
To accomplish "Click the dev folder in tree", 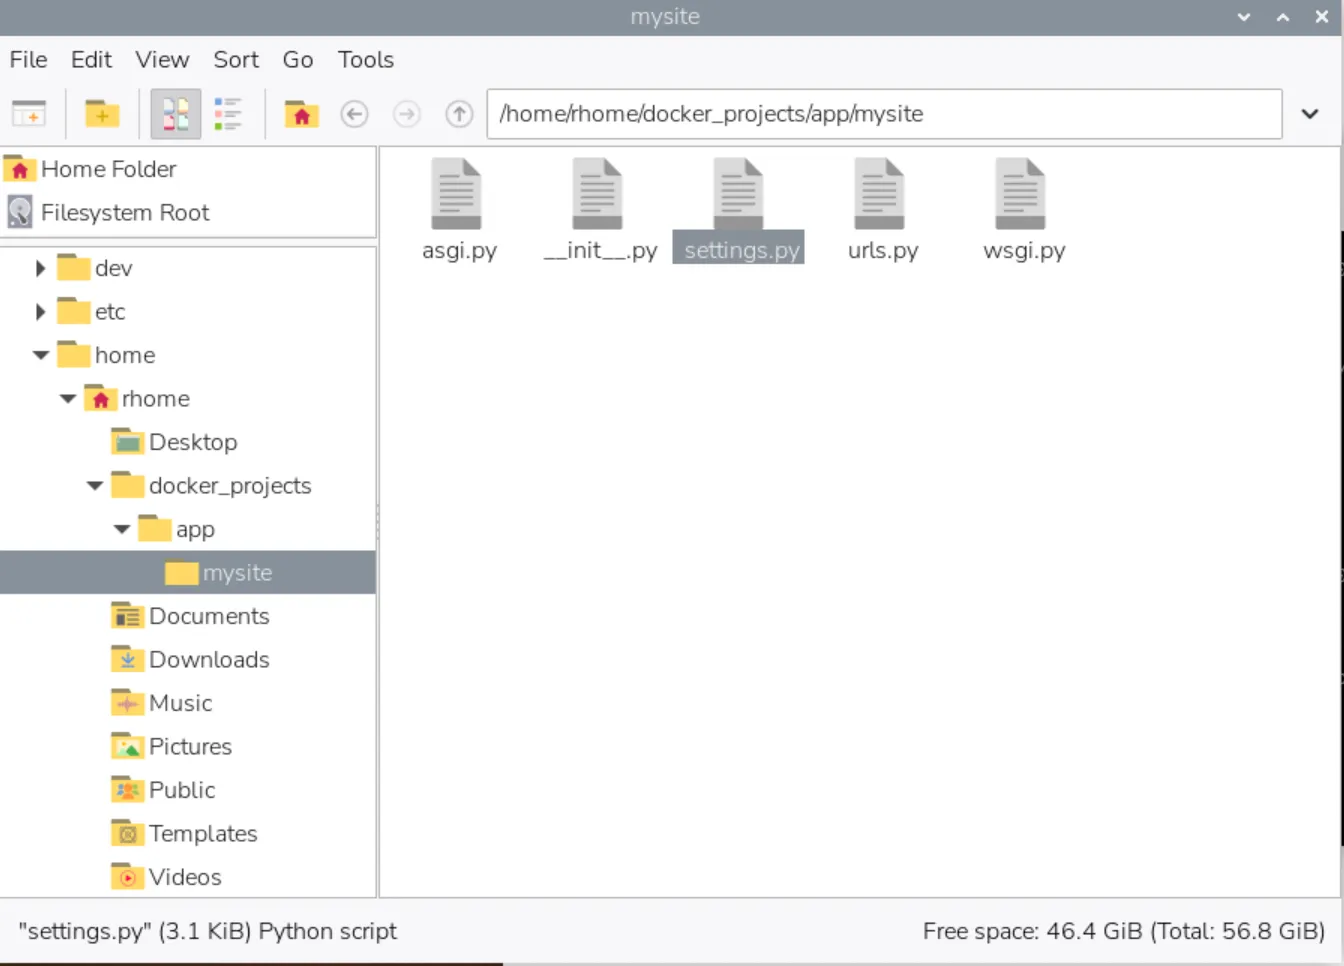I will tap(95, 268).
